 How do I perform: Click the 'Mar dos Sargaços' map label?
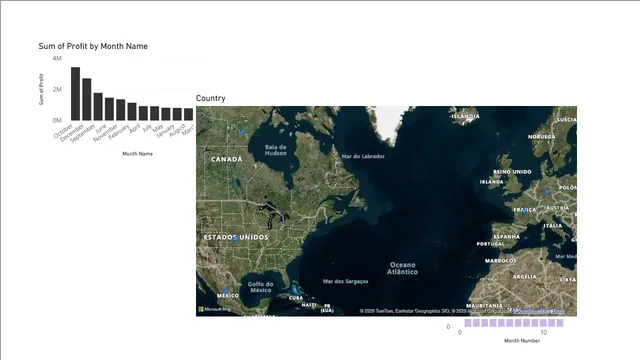point(345,281)
